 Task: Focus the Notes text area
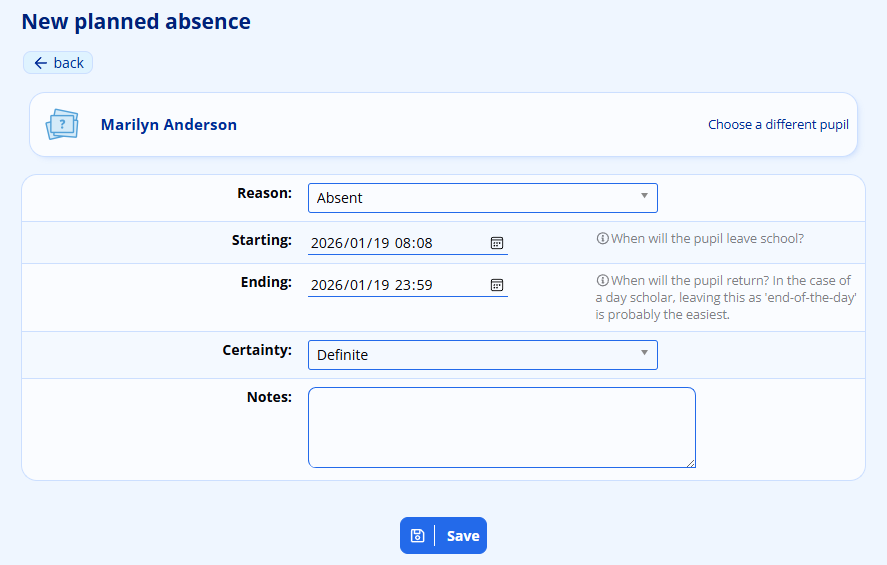click(x=500, y=427)
